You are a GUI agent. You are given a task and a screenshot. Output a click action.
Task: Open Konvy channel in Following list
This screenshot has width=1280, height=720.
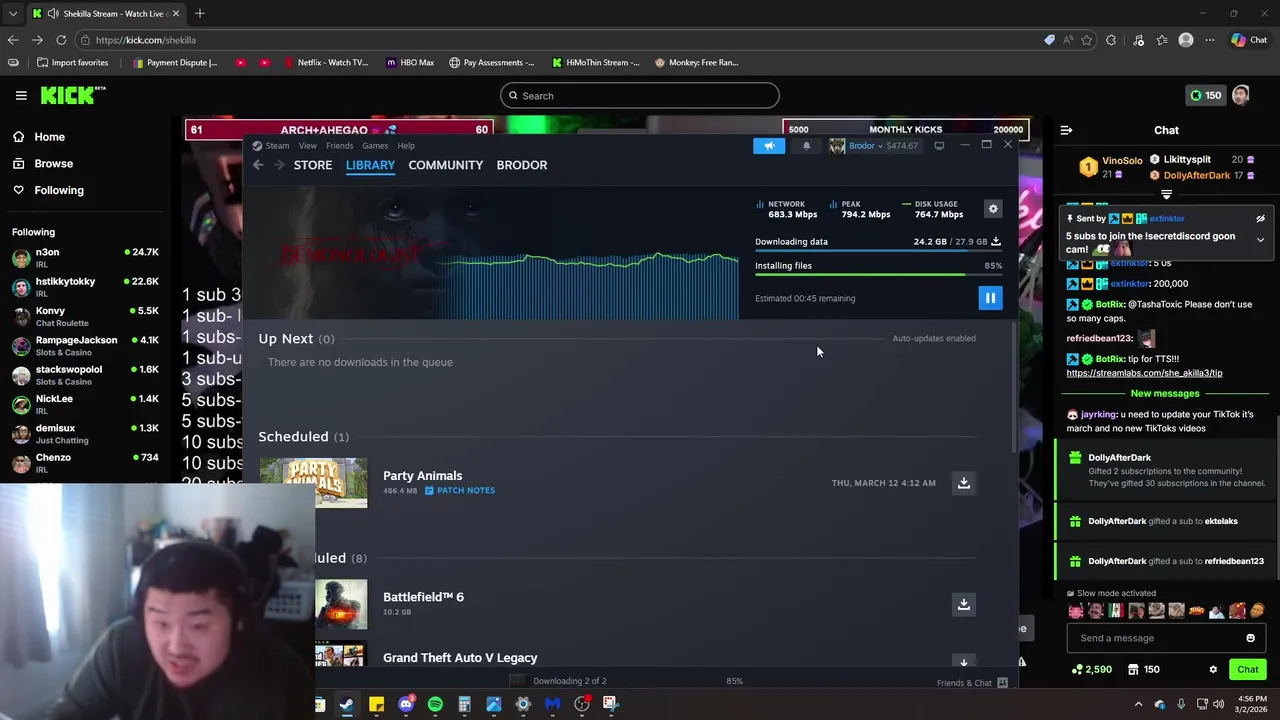(x=85, y=316)
